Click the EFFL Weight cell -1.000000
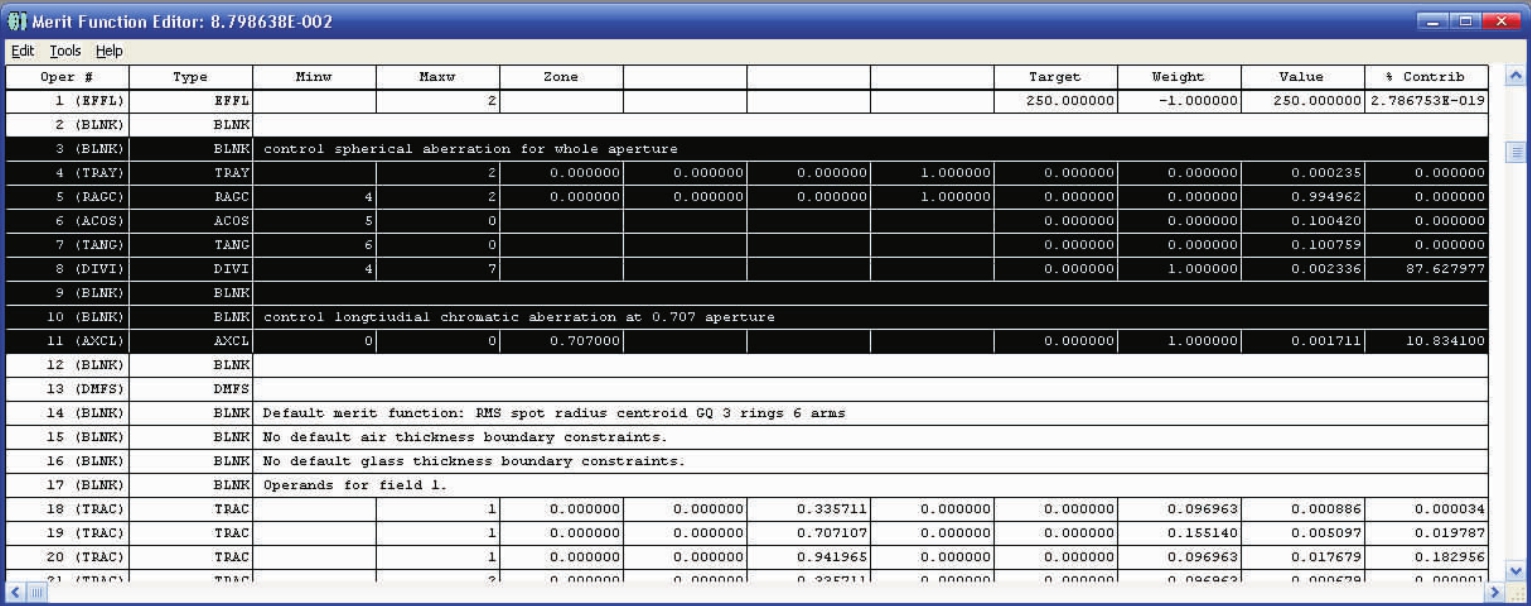Viewport: 1531px width, 606px height. (1180, 101)
